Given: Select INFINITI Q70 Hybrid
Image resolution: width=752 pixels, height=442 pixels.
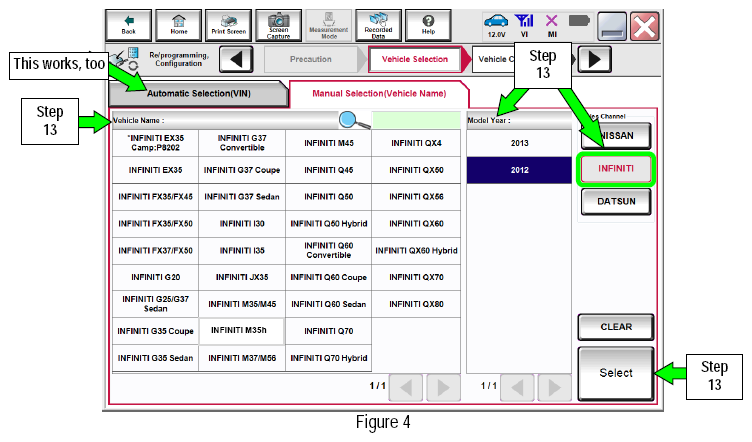Looking at the screenshot, I should point(329,358).
